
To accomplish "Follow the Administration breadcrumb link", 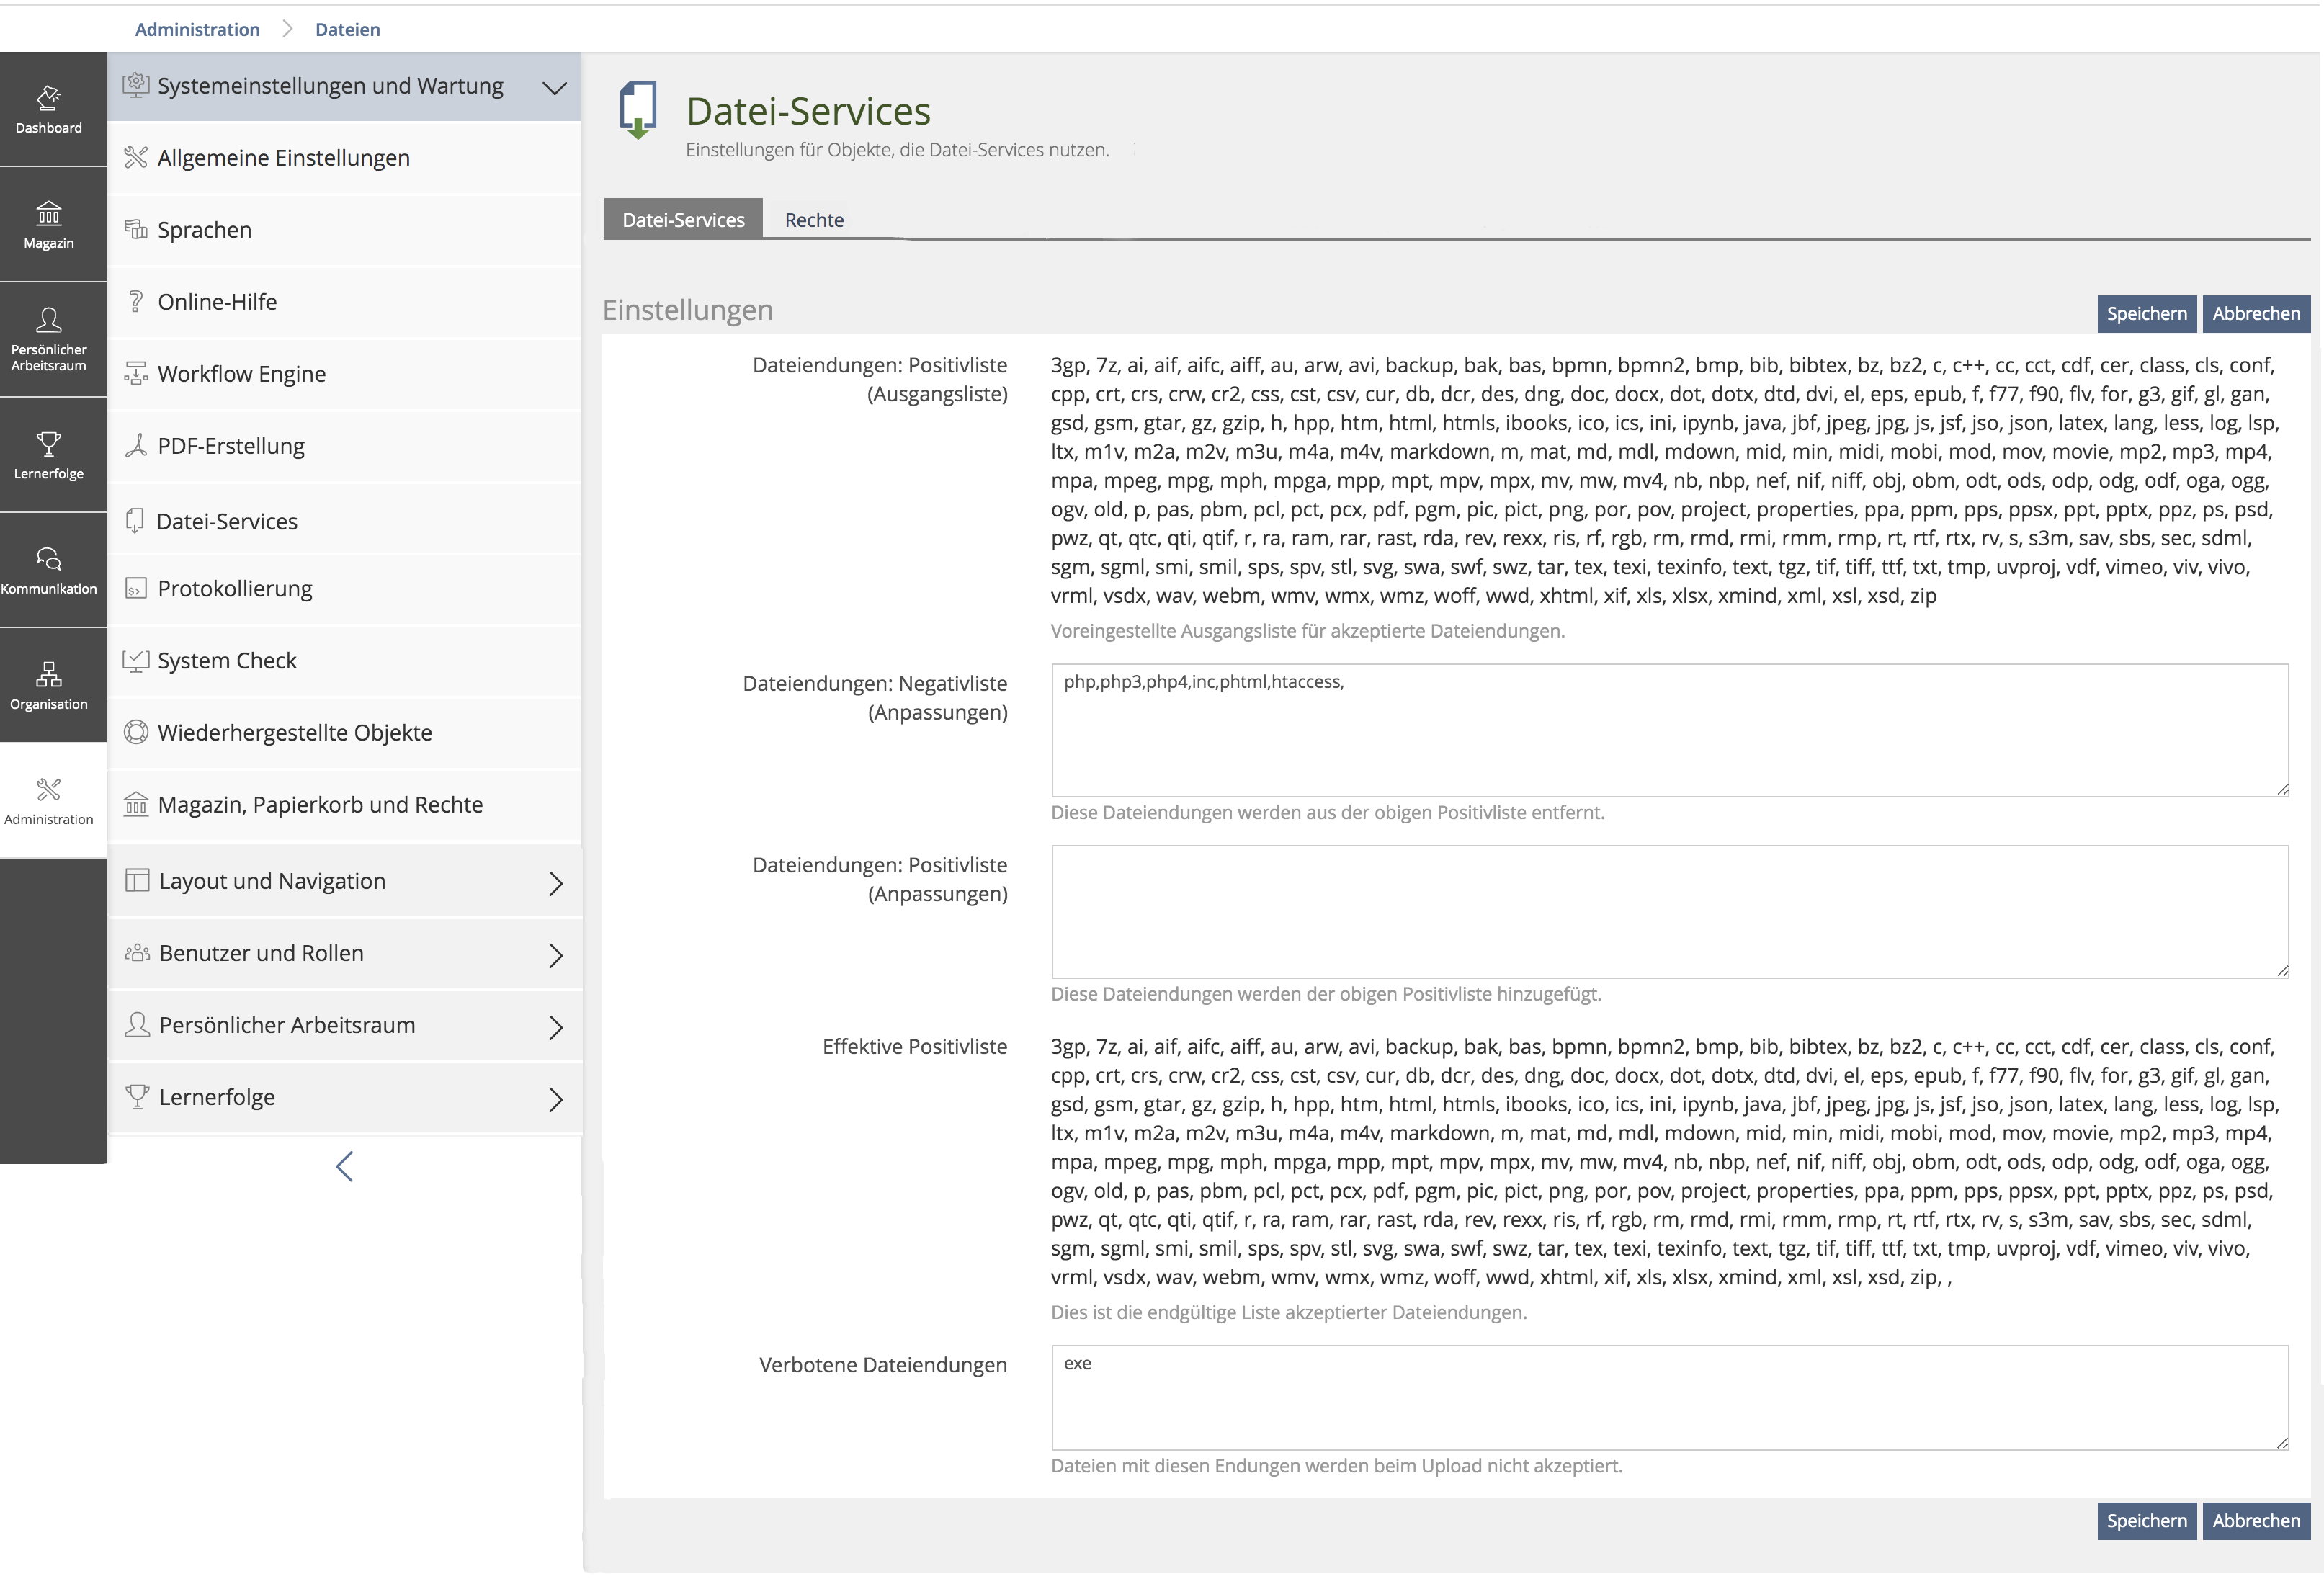I will click(x=197, y=29).
